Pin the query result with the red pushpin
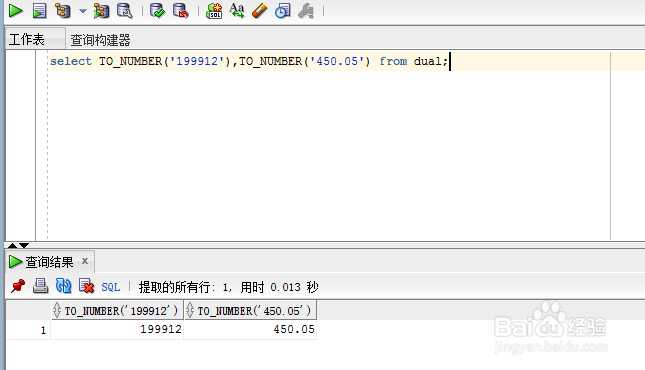The image size is (645, 370). (18, 286)
